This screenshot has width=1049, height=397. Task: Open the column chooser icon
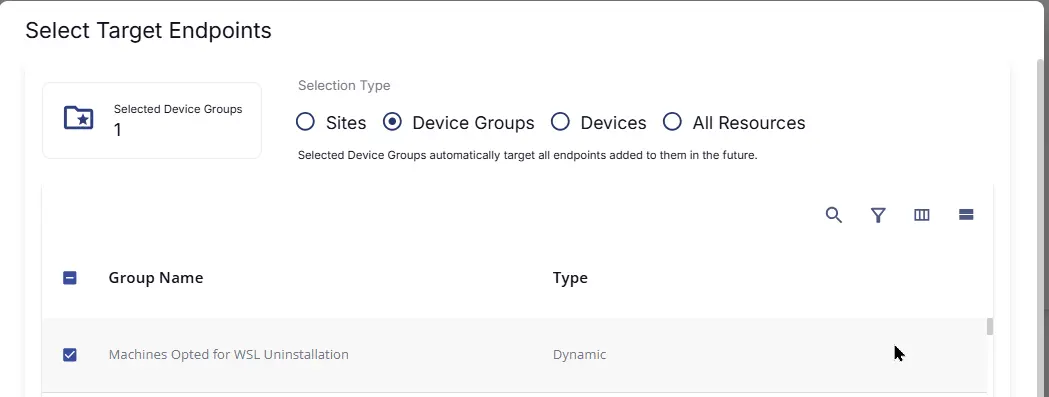pyautogui.click(x=922, y=215)
